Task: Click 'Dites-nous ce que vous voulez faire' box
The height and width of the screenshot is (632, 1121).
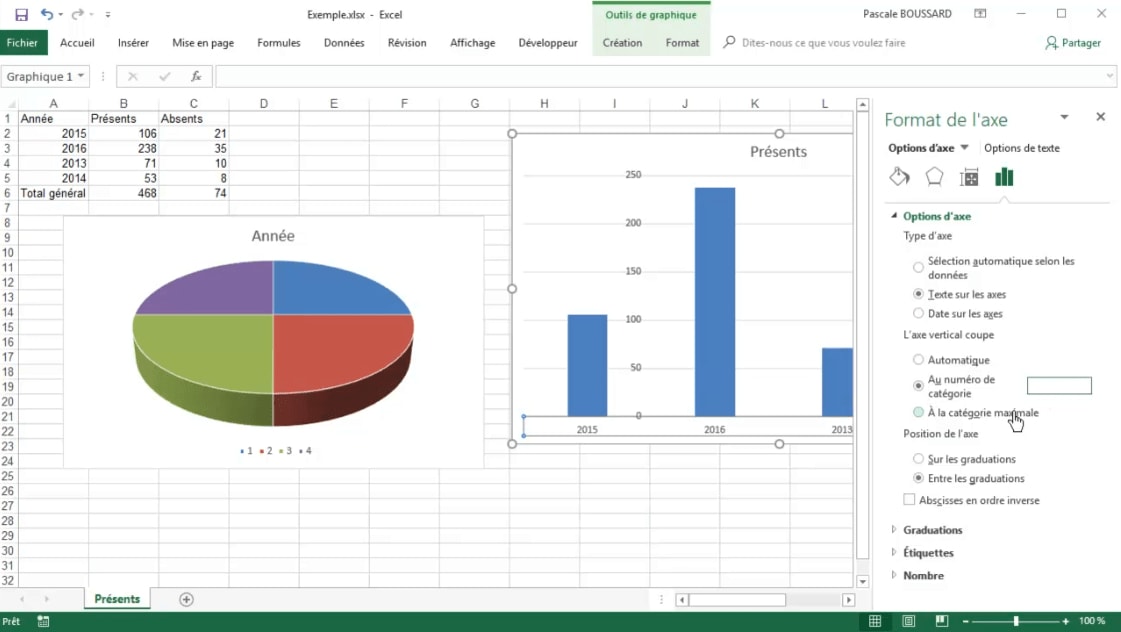Action: pyautogui.click(x=824, y=43)
